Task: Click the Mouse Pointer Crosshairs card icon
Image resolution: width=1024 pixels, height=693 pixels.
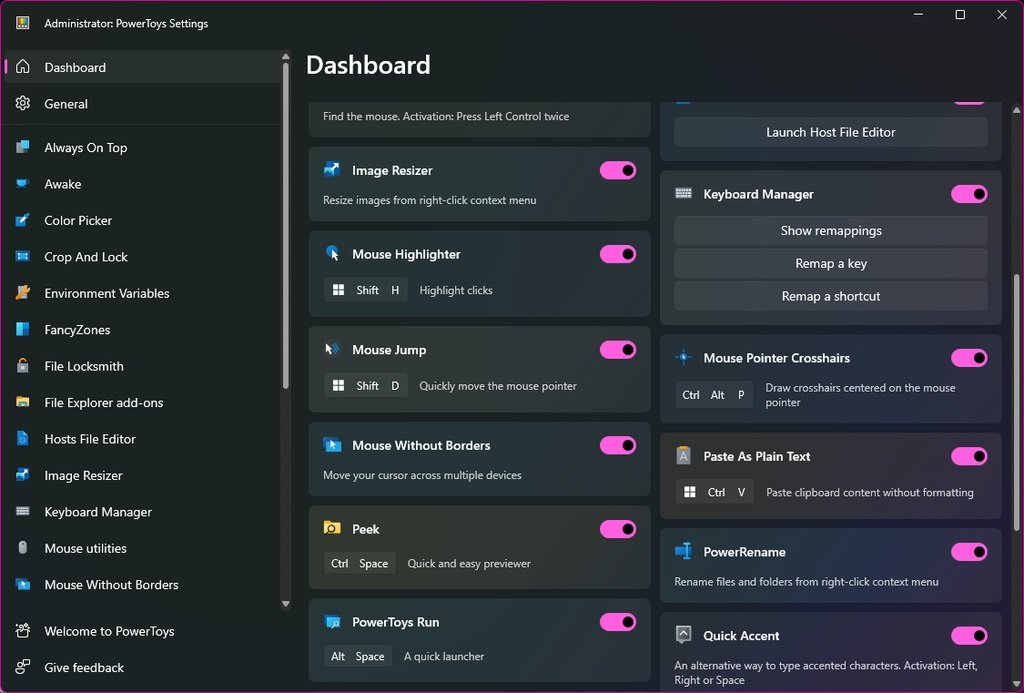Action: pos(684,357)
